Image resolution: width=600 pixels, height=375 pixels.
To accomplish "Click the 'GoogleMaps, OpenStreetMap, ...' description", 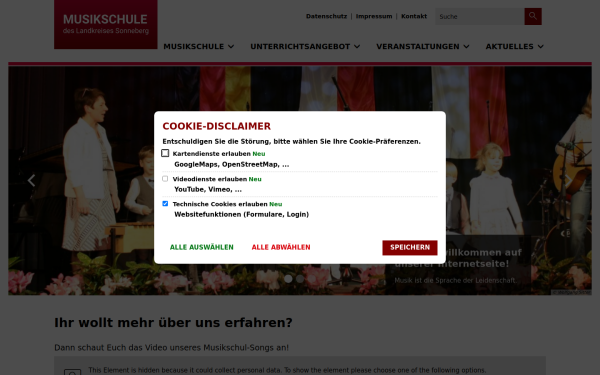I will pyautogui.click(x=232, y=165).
